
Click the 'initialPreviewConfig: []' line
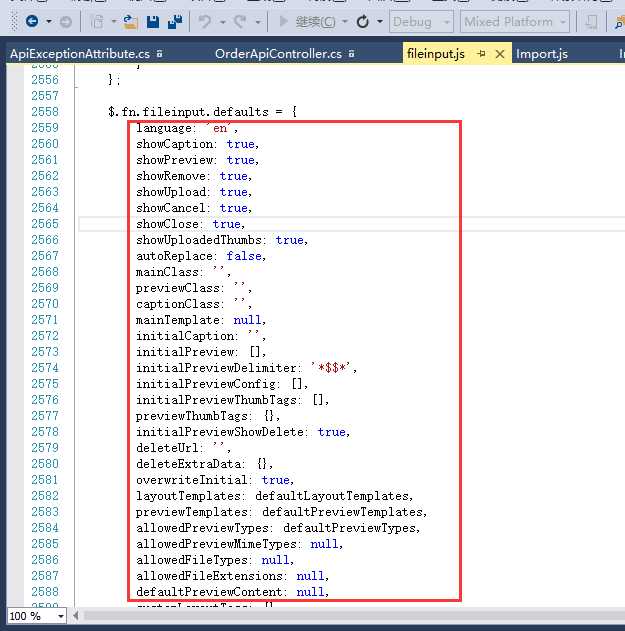coord(222,384)
